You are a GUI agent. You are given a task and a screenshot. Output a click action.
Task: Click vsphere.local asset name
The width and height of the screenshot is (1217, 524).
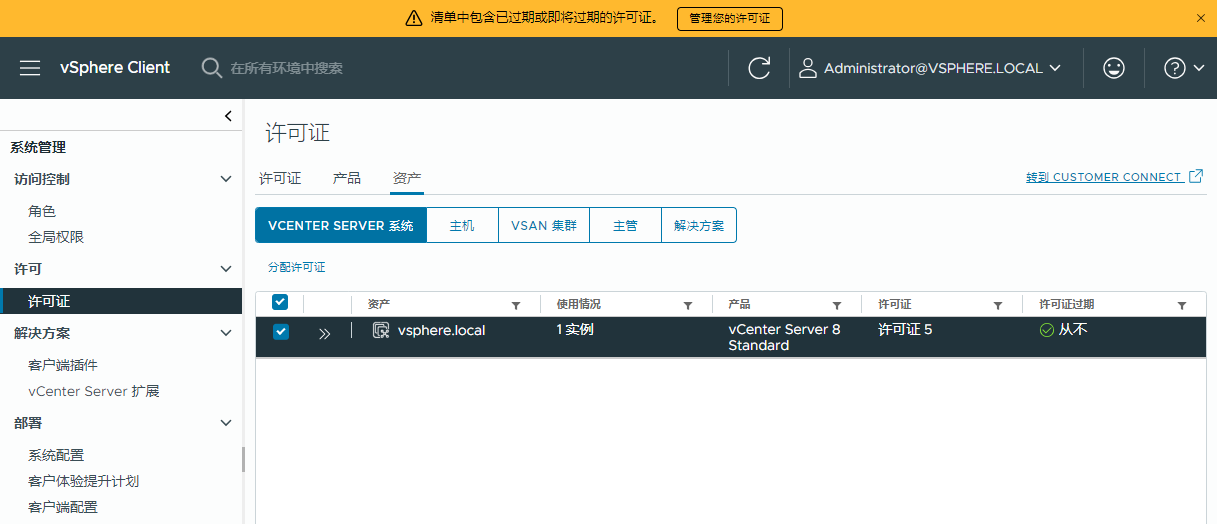[x=441, y=330]
